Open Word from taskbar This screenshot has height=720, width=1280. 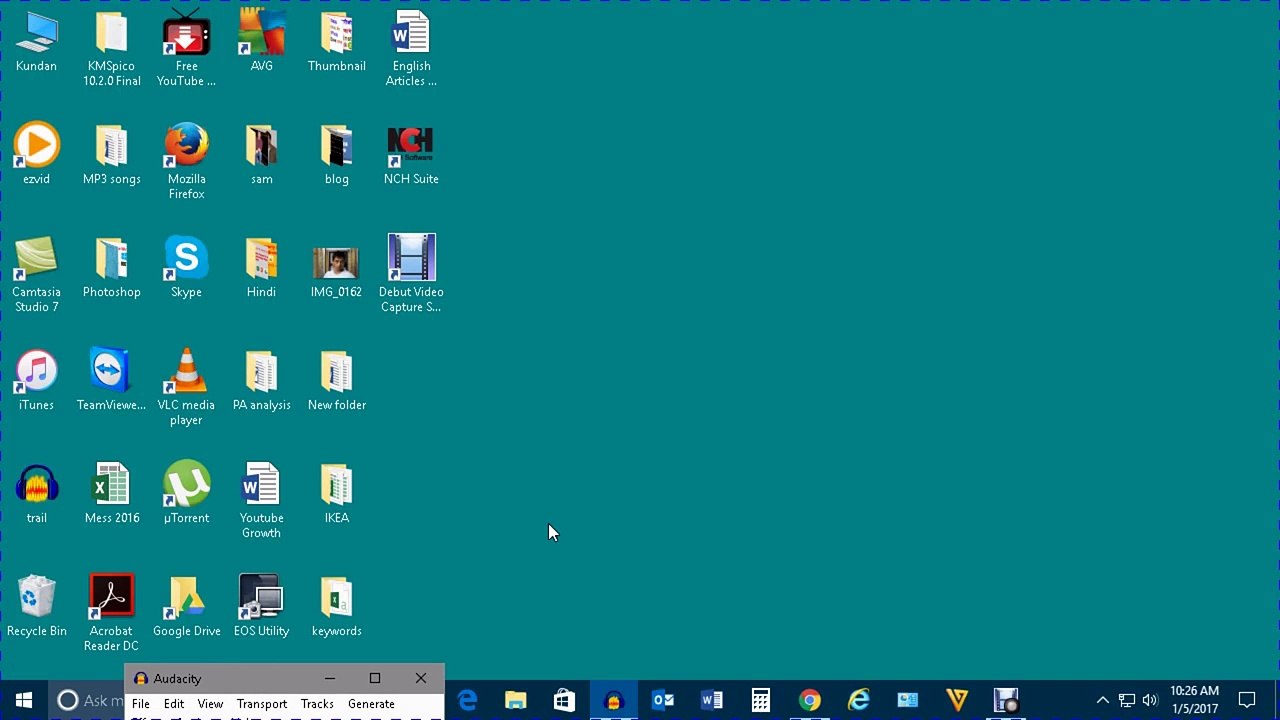(712, 700)
